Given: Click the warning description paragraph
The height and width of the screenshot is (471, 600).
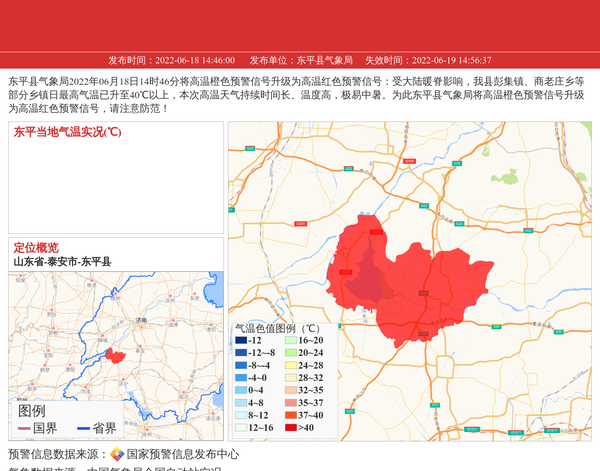Looking at the screenshot, I should 297,95.
